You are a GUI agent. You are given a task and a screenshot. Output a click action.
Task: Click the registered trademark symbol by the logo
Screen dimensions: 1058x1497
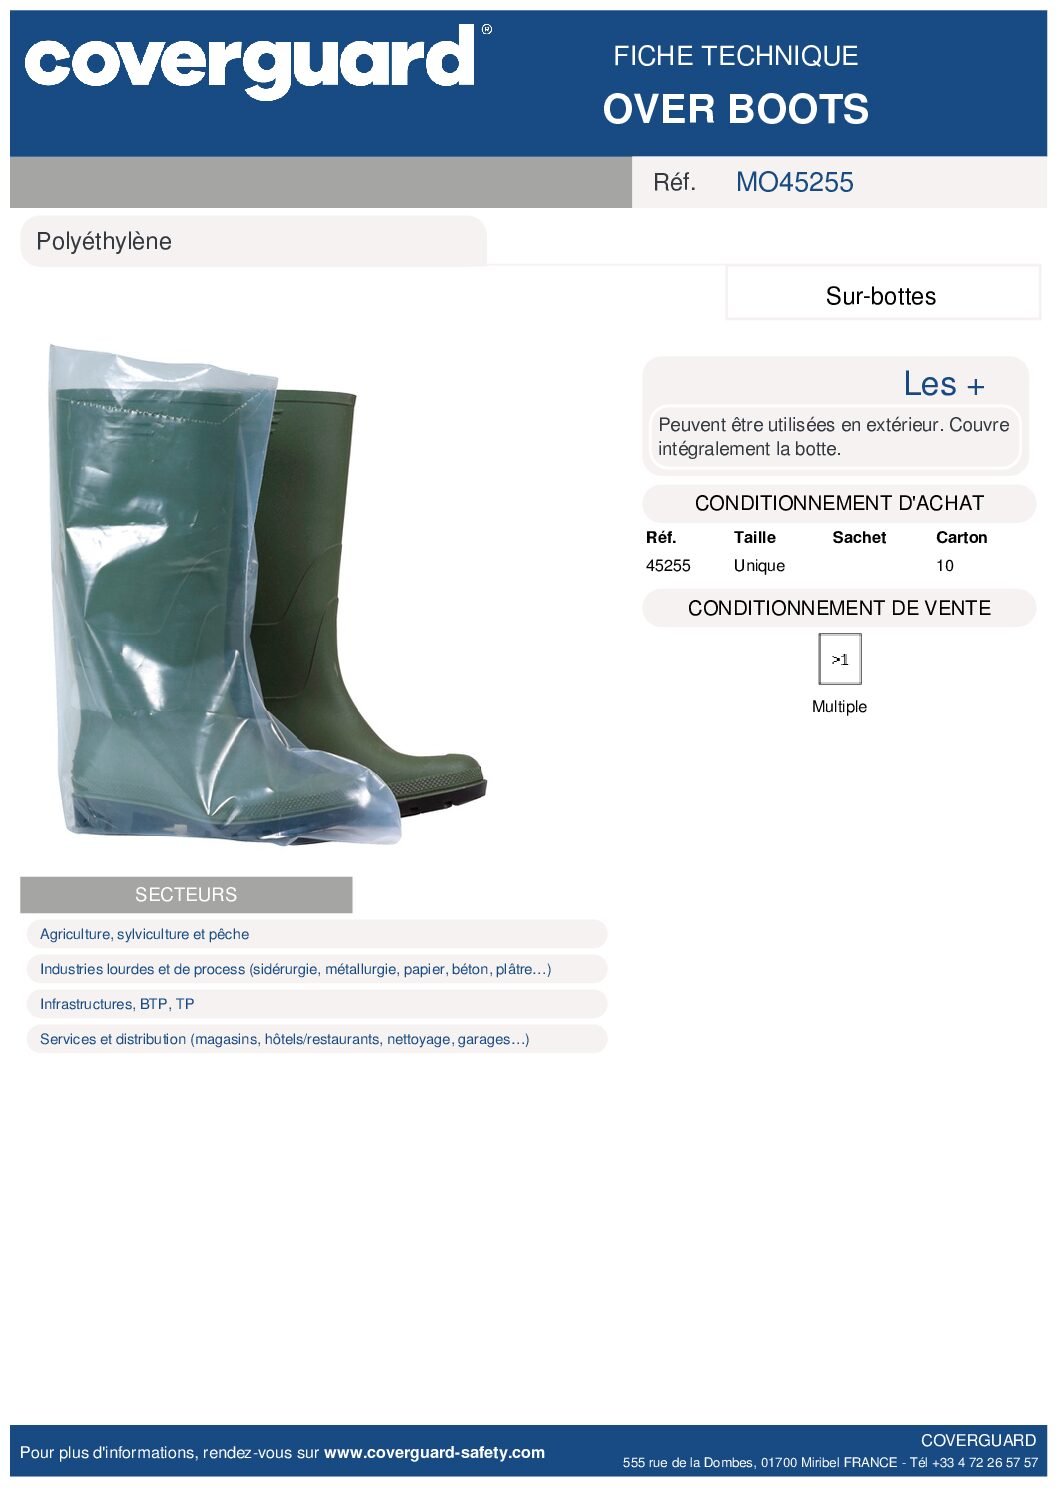pos(487,30)
